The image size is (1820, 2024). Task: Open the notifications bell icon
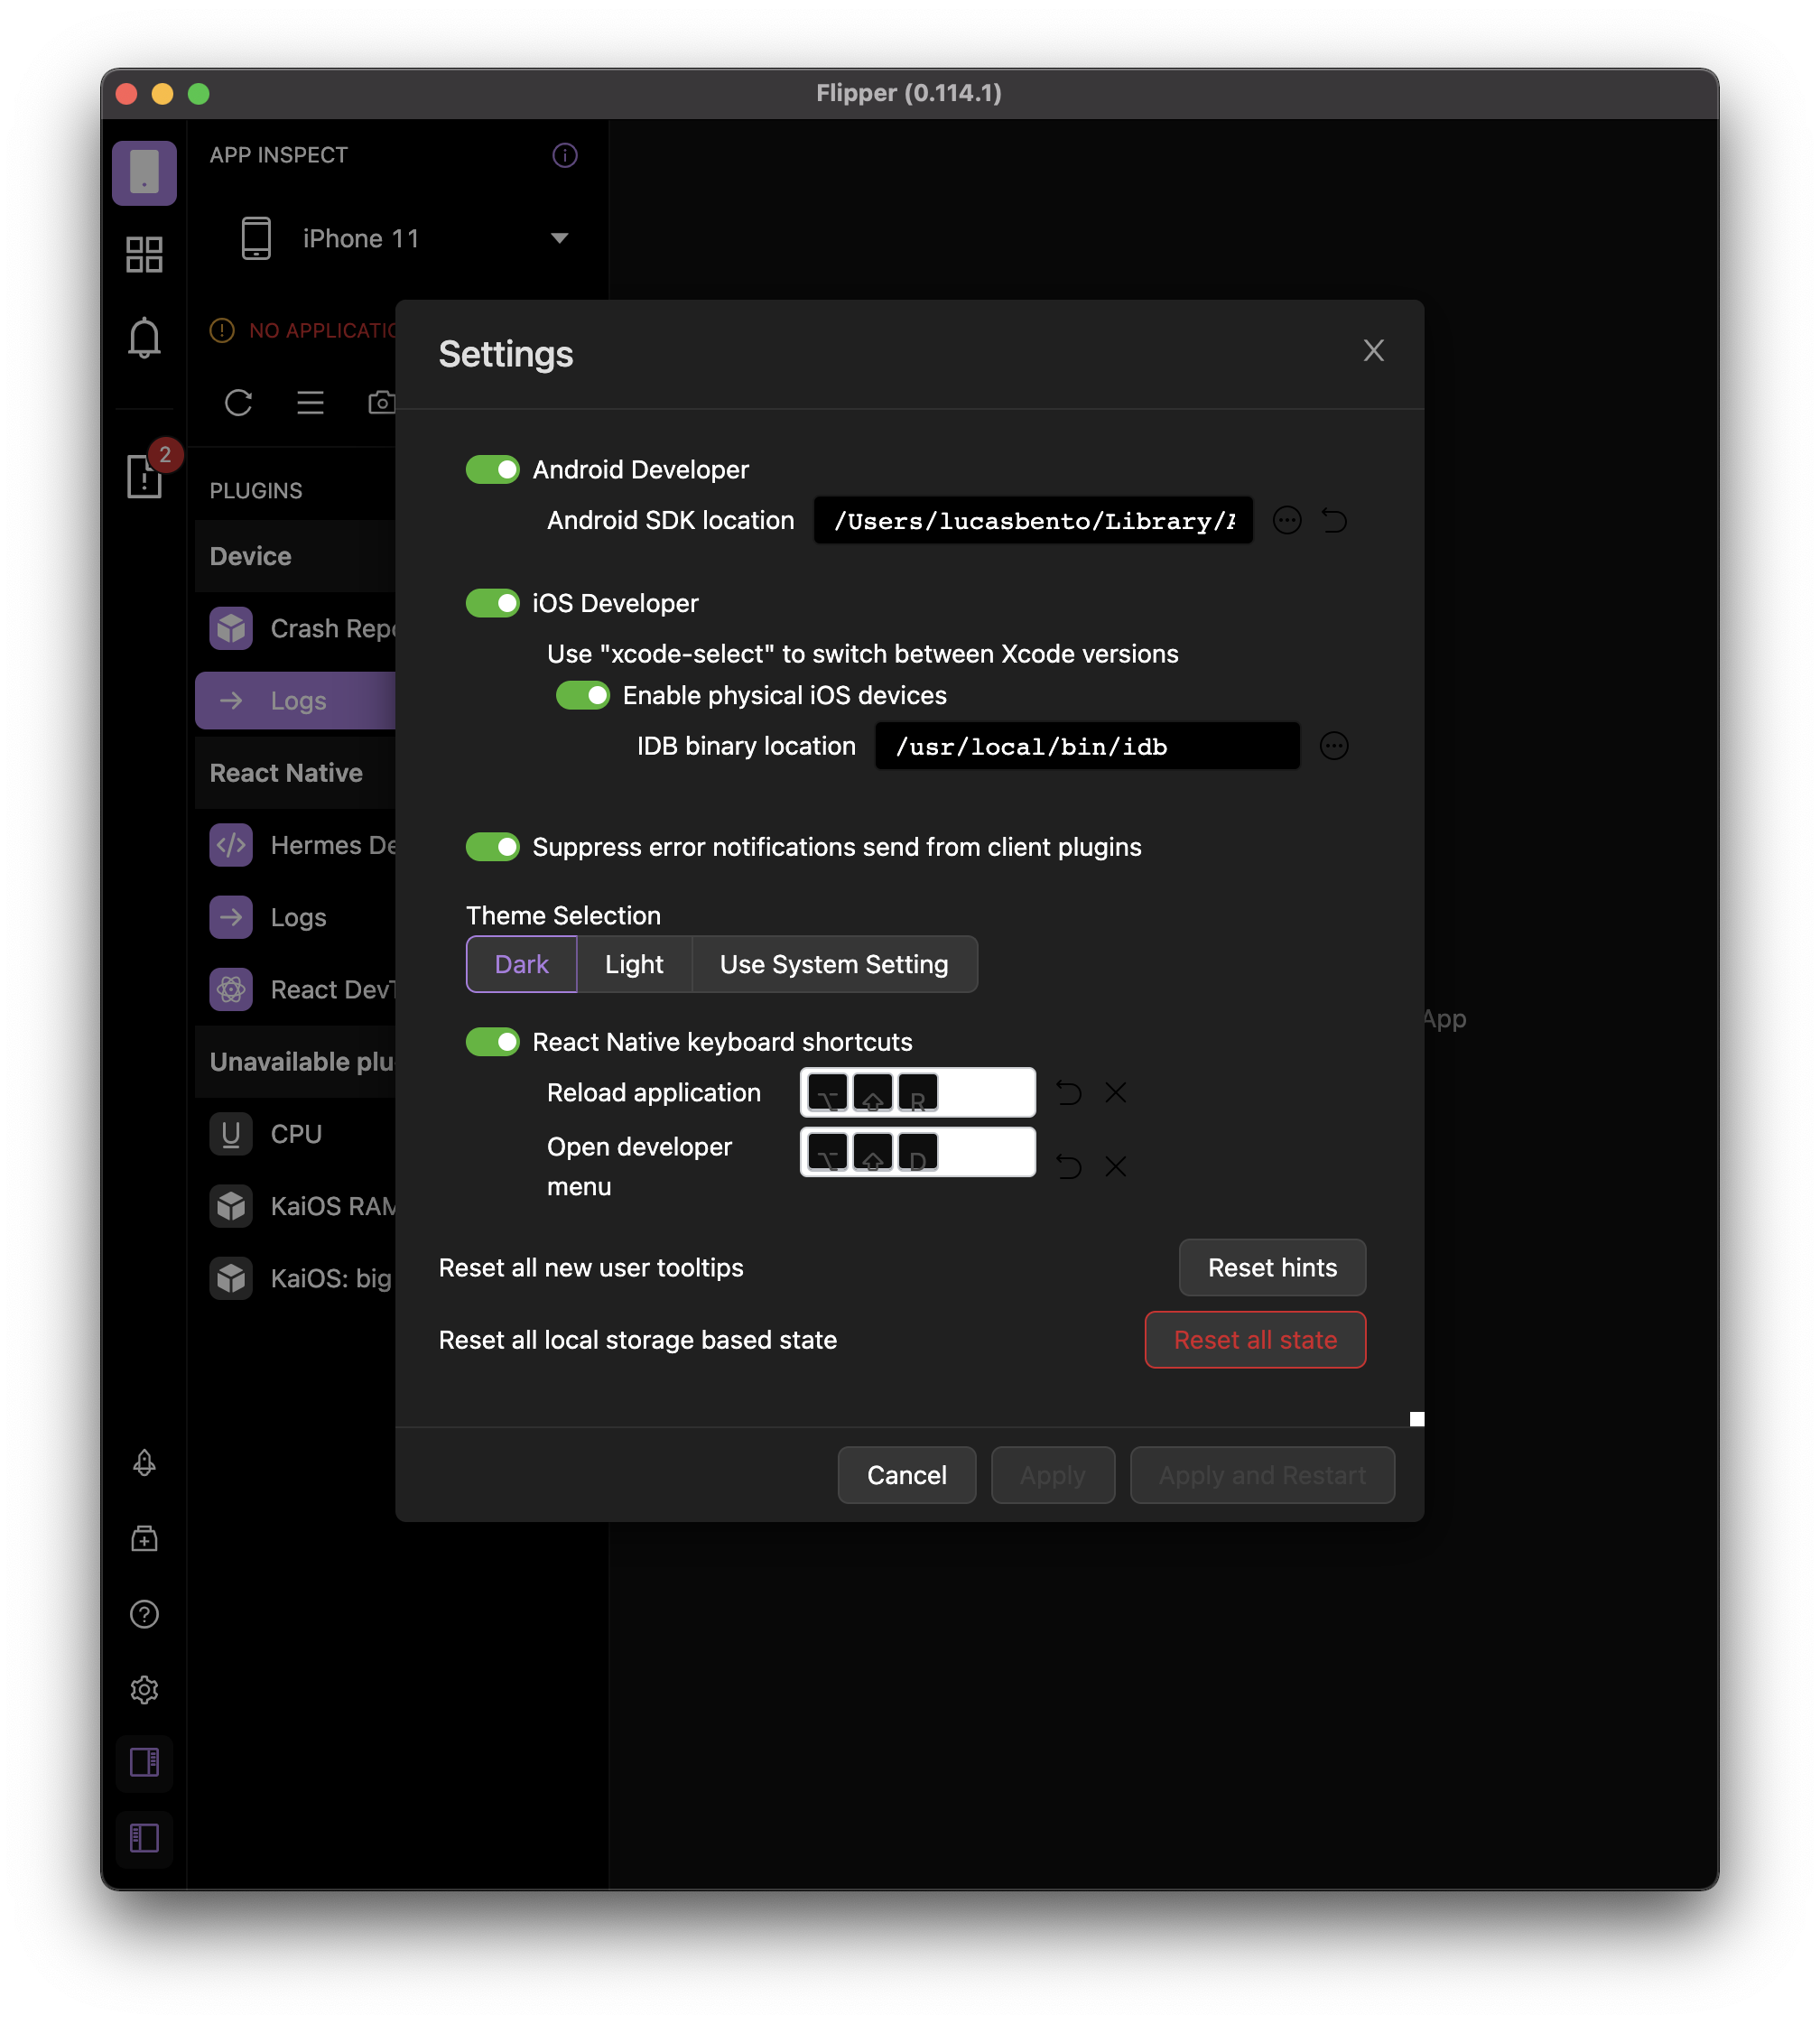point(144,337)
